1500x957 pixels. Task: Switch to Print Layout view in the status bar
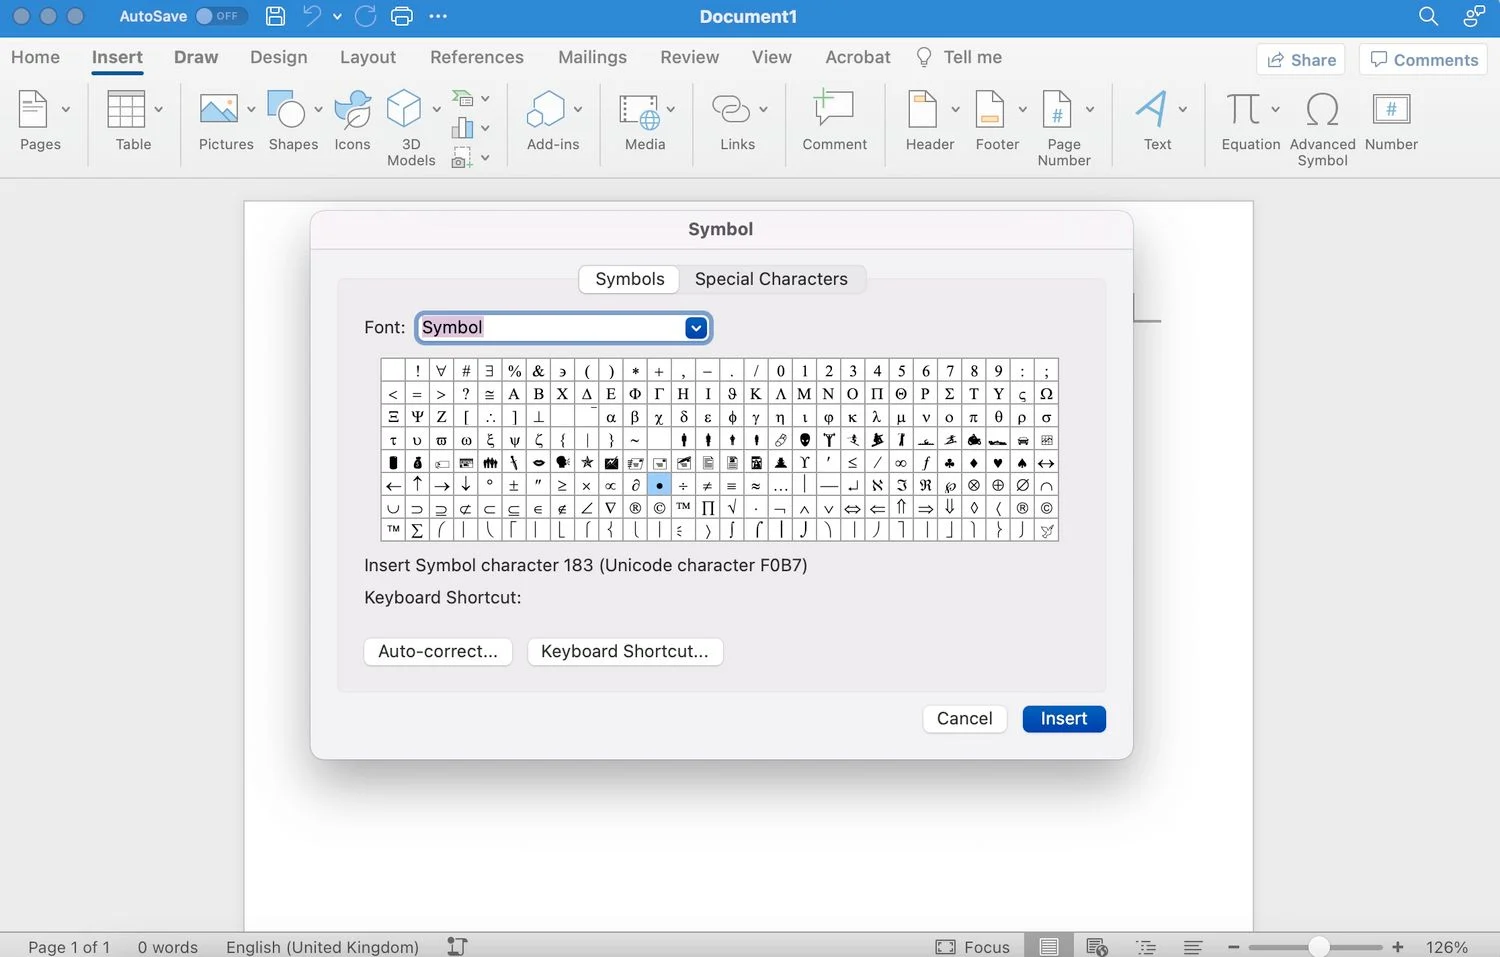pyautogui.click(x=1049, y=947)
